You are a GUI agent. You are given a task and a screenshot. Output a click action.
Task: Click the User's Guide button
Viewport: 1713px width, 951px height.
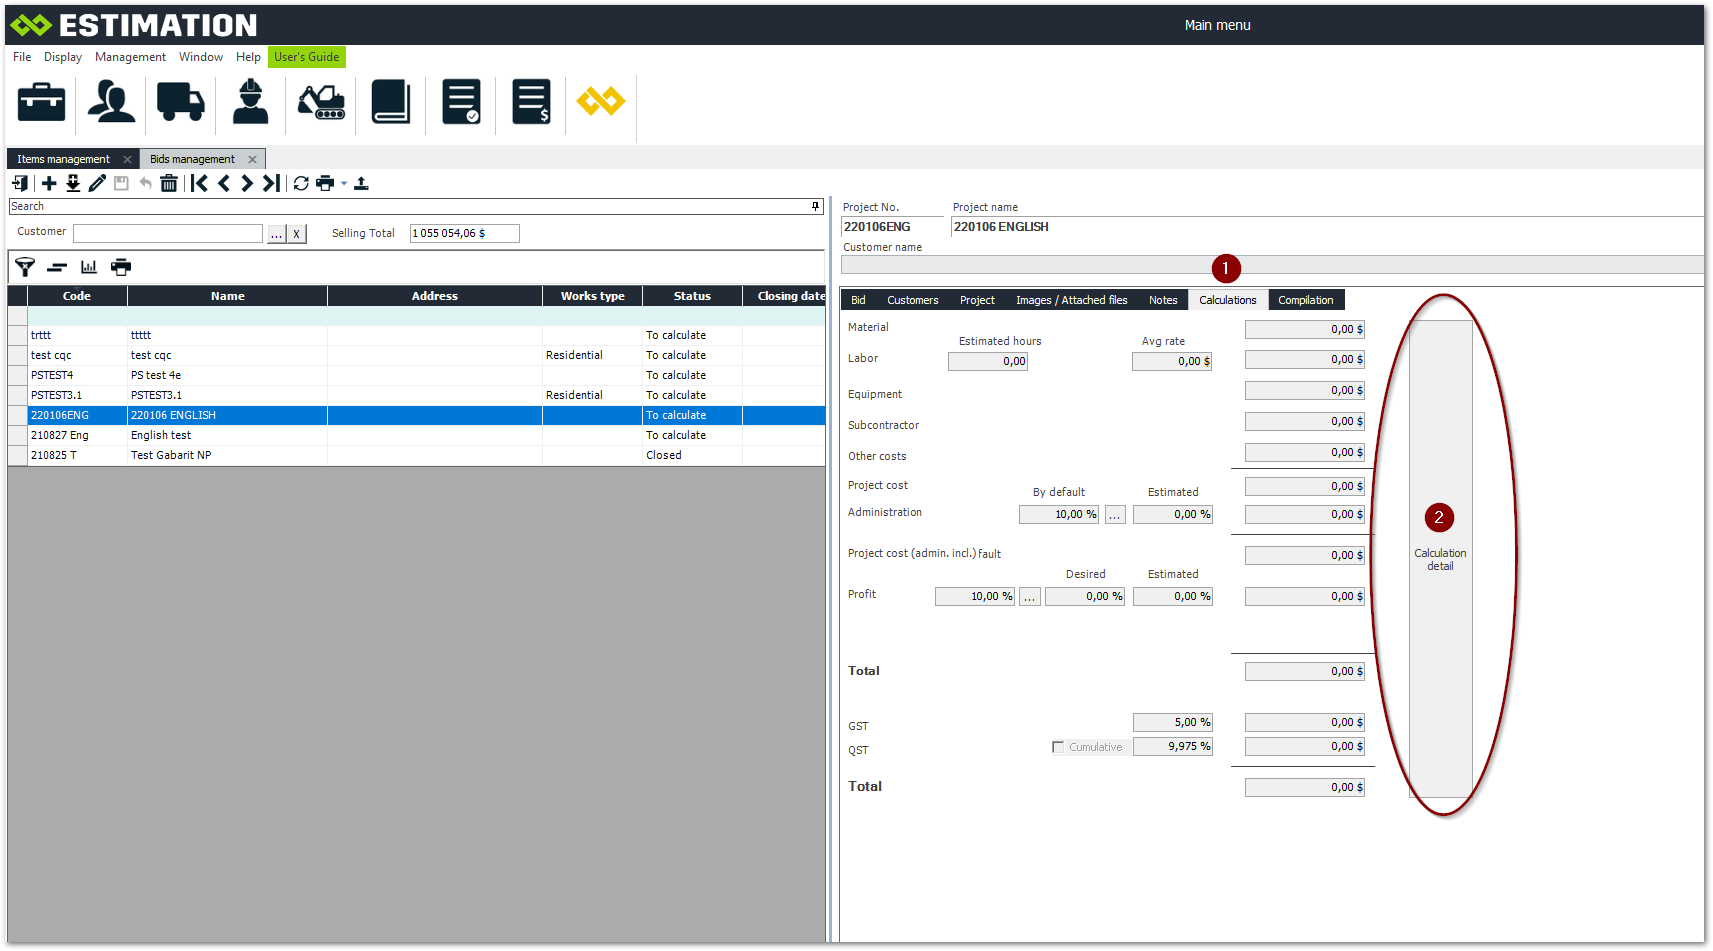tap(306, 57)
